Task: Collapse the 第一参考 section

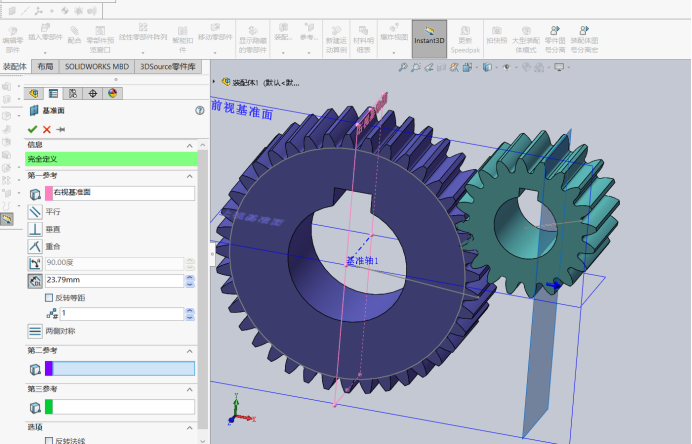Action: pyautogui.click(x=190, y=176)
